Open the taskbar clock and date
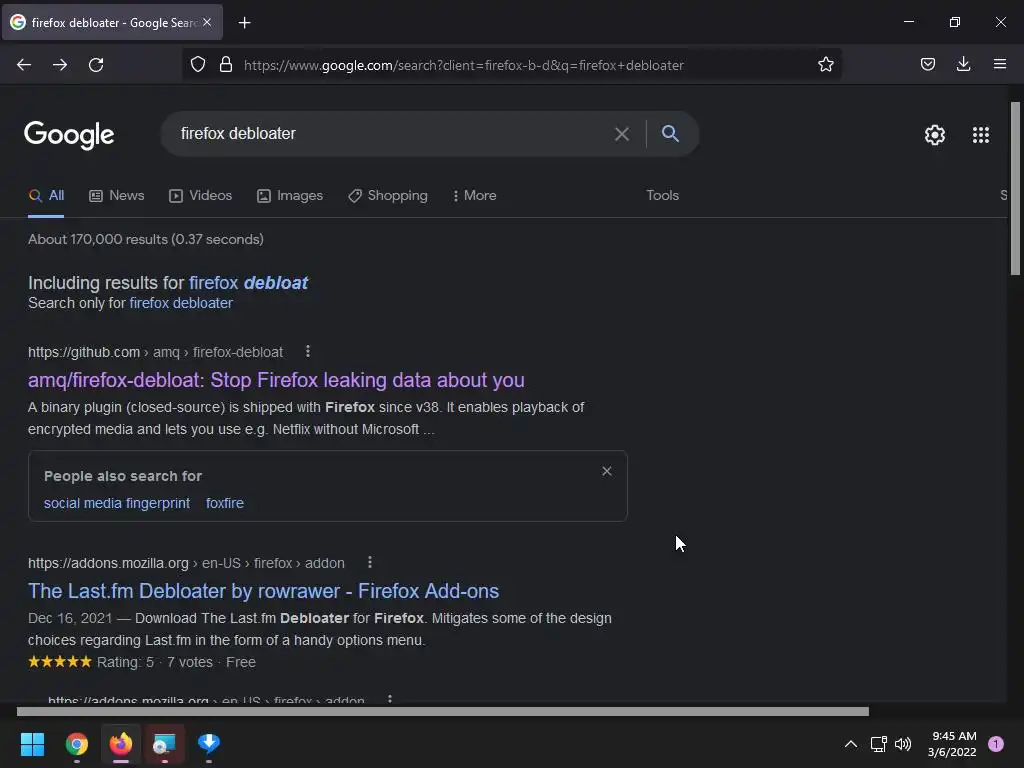 coord(953,744)
